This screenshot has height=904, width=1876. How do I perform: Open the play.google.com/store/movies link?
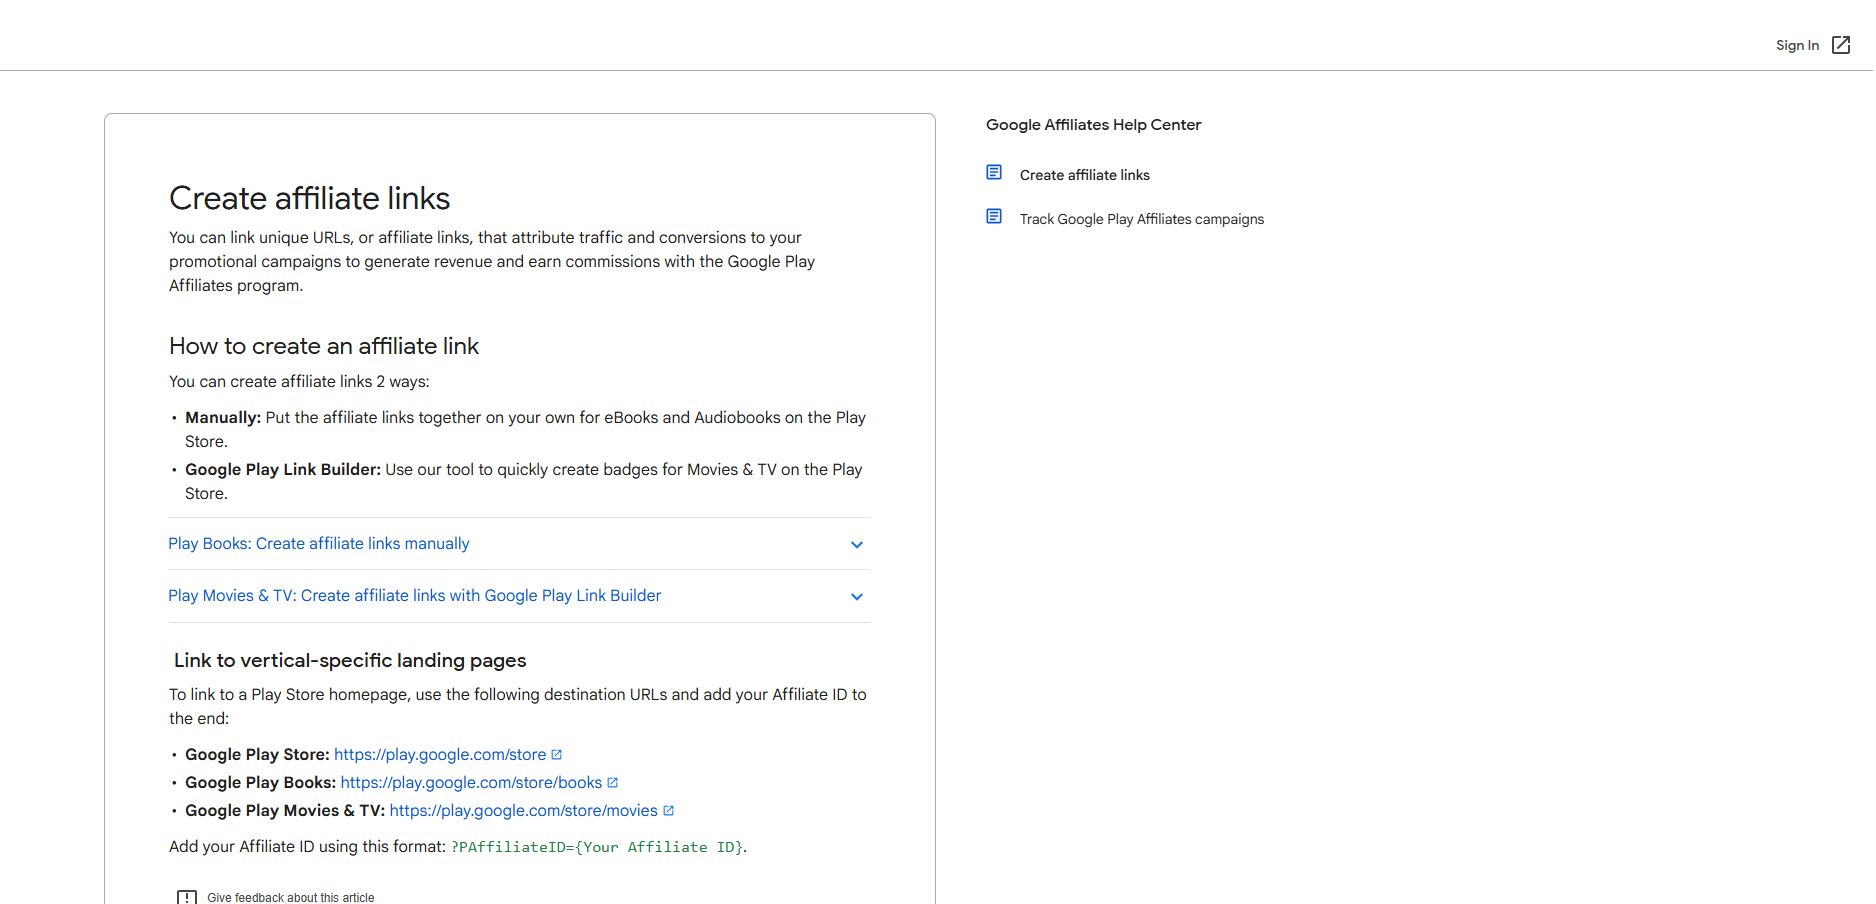[x=523, y=811]
